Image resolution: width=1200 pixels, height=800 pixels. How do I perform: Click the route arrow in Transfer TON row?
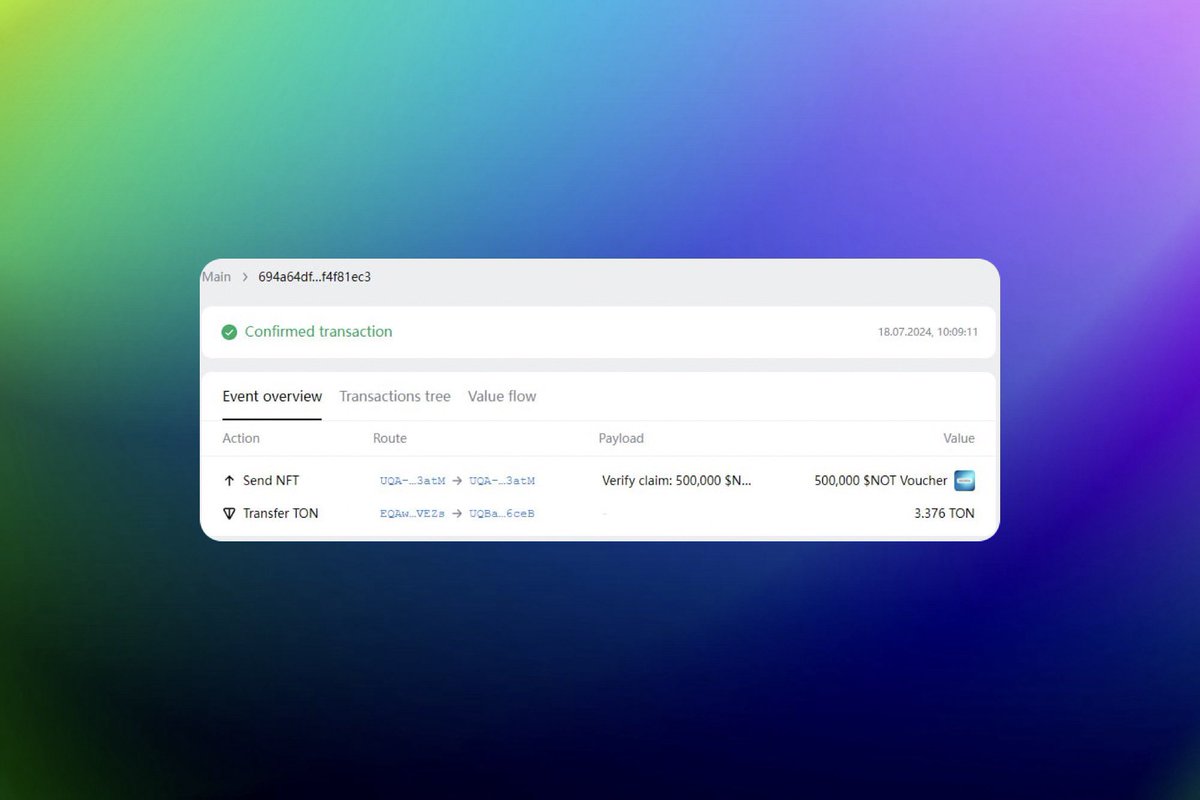(457, 514)
